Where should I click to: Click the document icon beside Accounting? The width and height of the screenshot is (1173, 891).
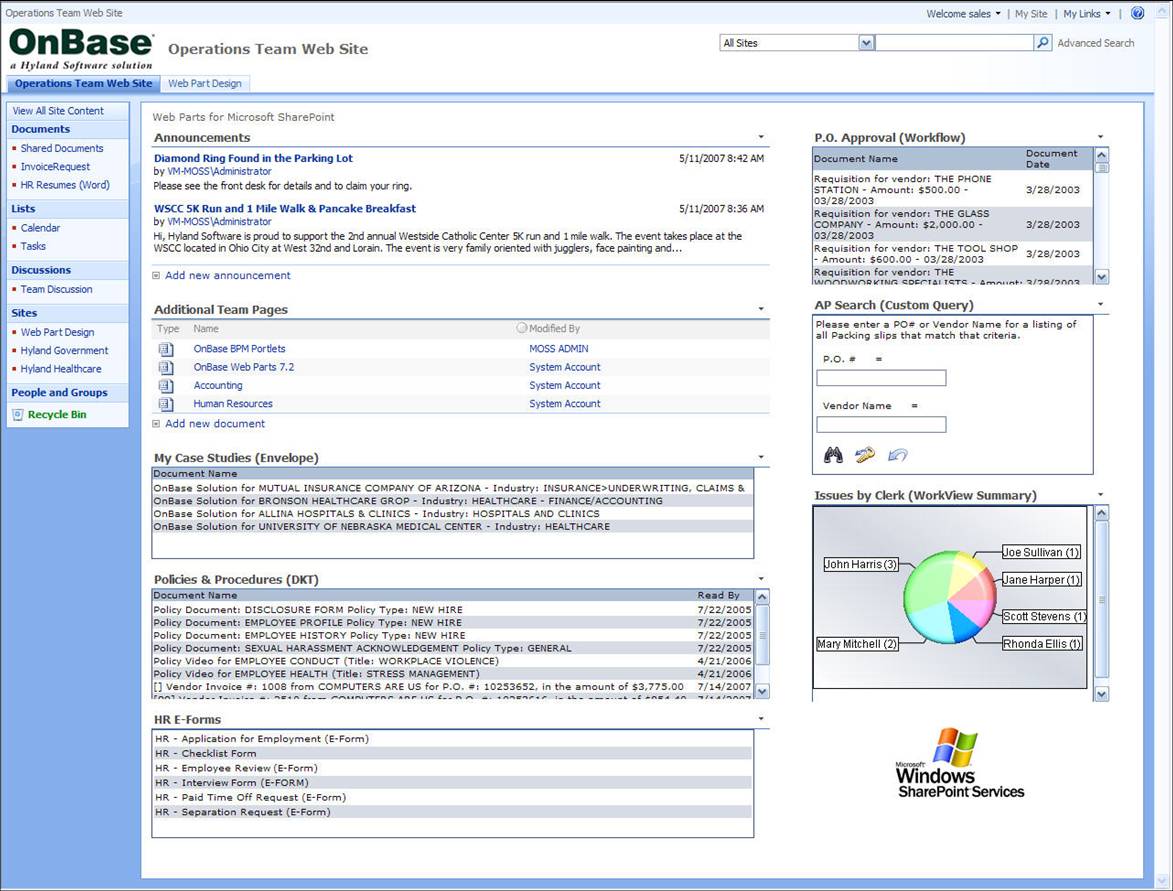(x=166, y=385)
